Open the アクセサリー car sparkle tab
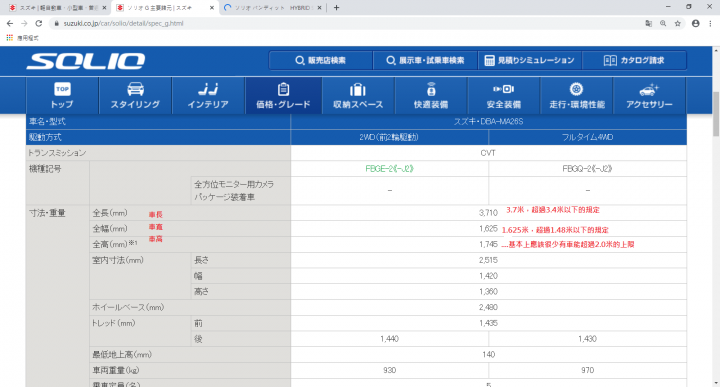720x387 pixels. [649, 95]
